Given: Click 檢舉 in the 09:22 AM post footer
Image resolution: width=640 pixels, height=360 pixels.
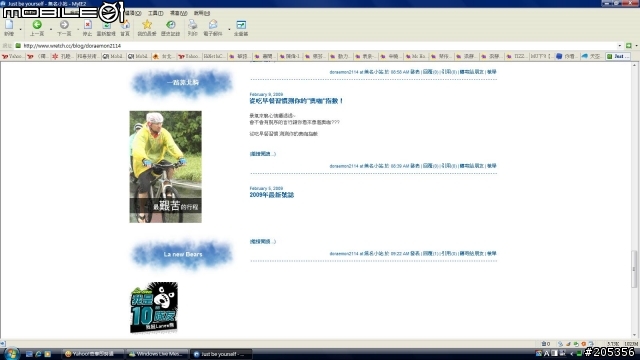Looking at the screenshot, I should click(x=491, y=253).
